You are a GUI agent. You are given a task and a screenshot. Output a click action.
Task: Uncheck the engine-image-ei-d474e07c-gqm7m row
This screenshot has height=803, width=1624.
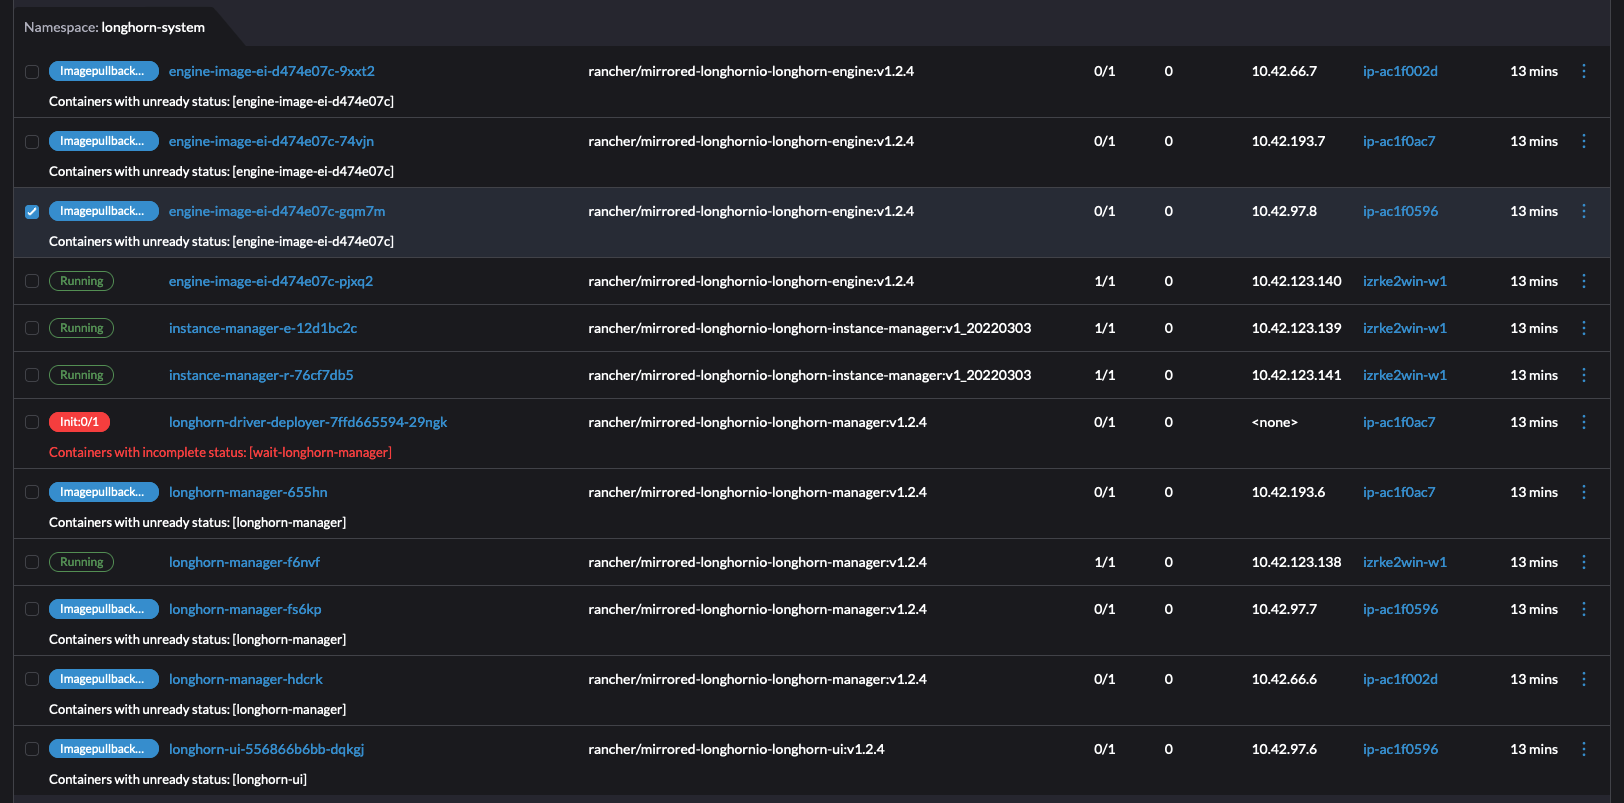pos(32,212)
